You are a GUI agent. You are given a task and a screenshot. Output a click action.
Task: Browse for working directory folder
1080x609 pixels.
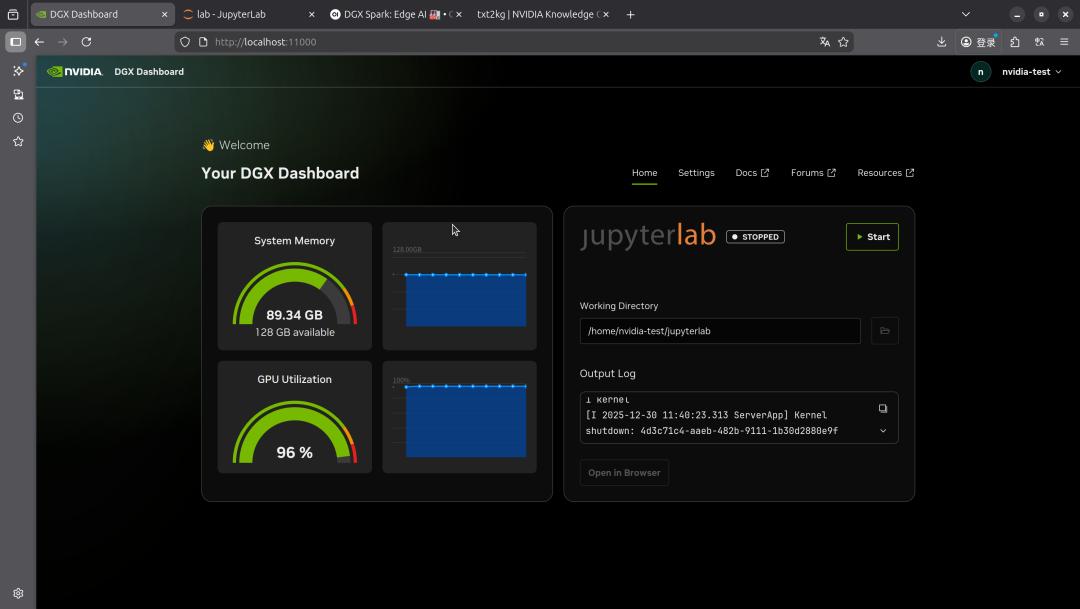tap(884, 331)
